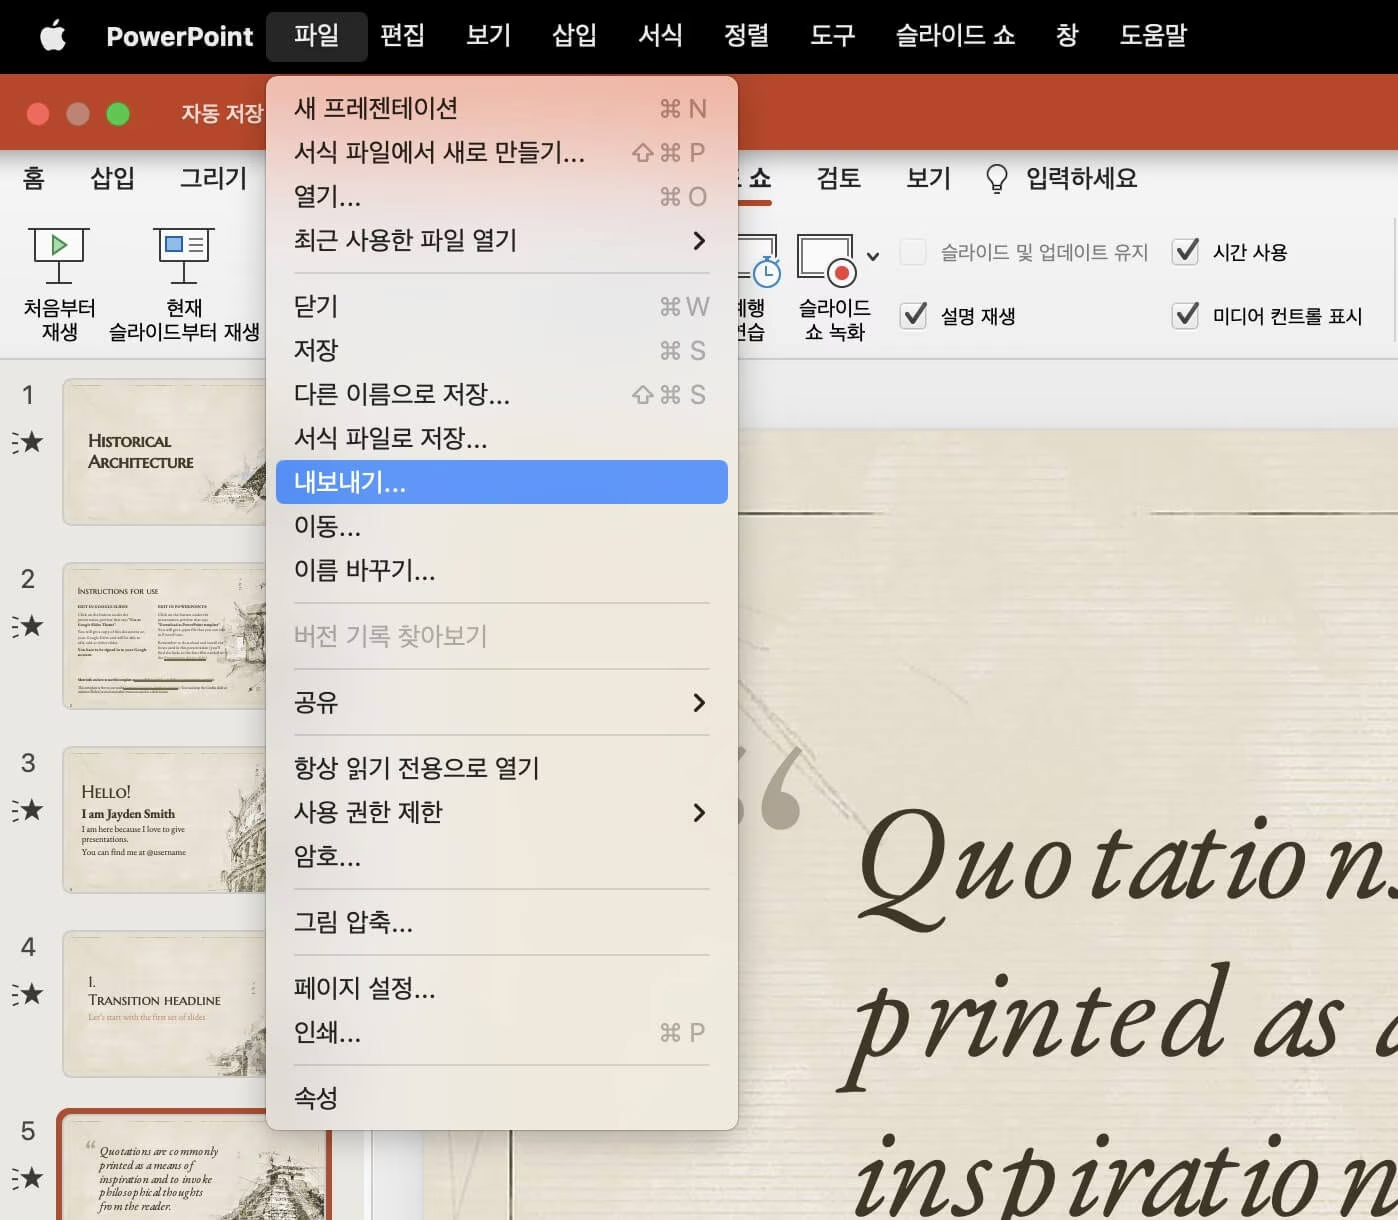Image resolution: width=1398 pixels, height=1220 pixels.
Task: Open the Apple menu
Action: pyautogui.click(x=53, y=36)
